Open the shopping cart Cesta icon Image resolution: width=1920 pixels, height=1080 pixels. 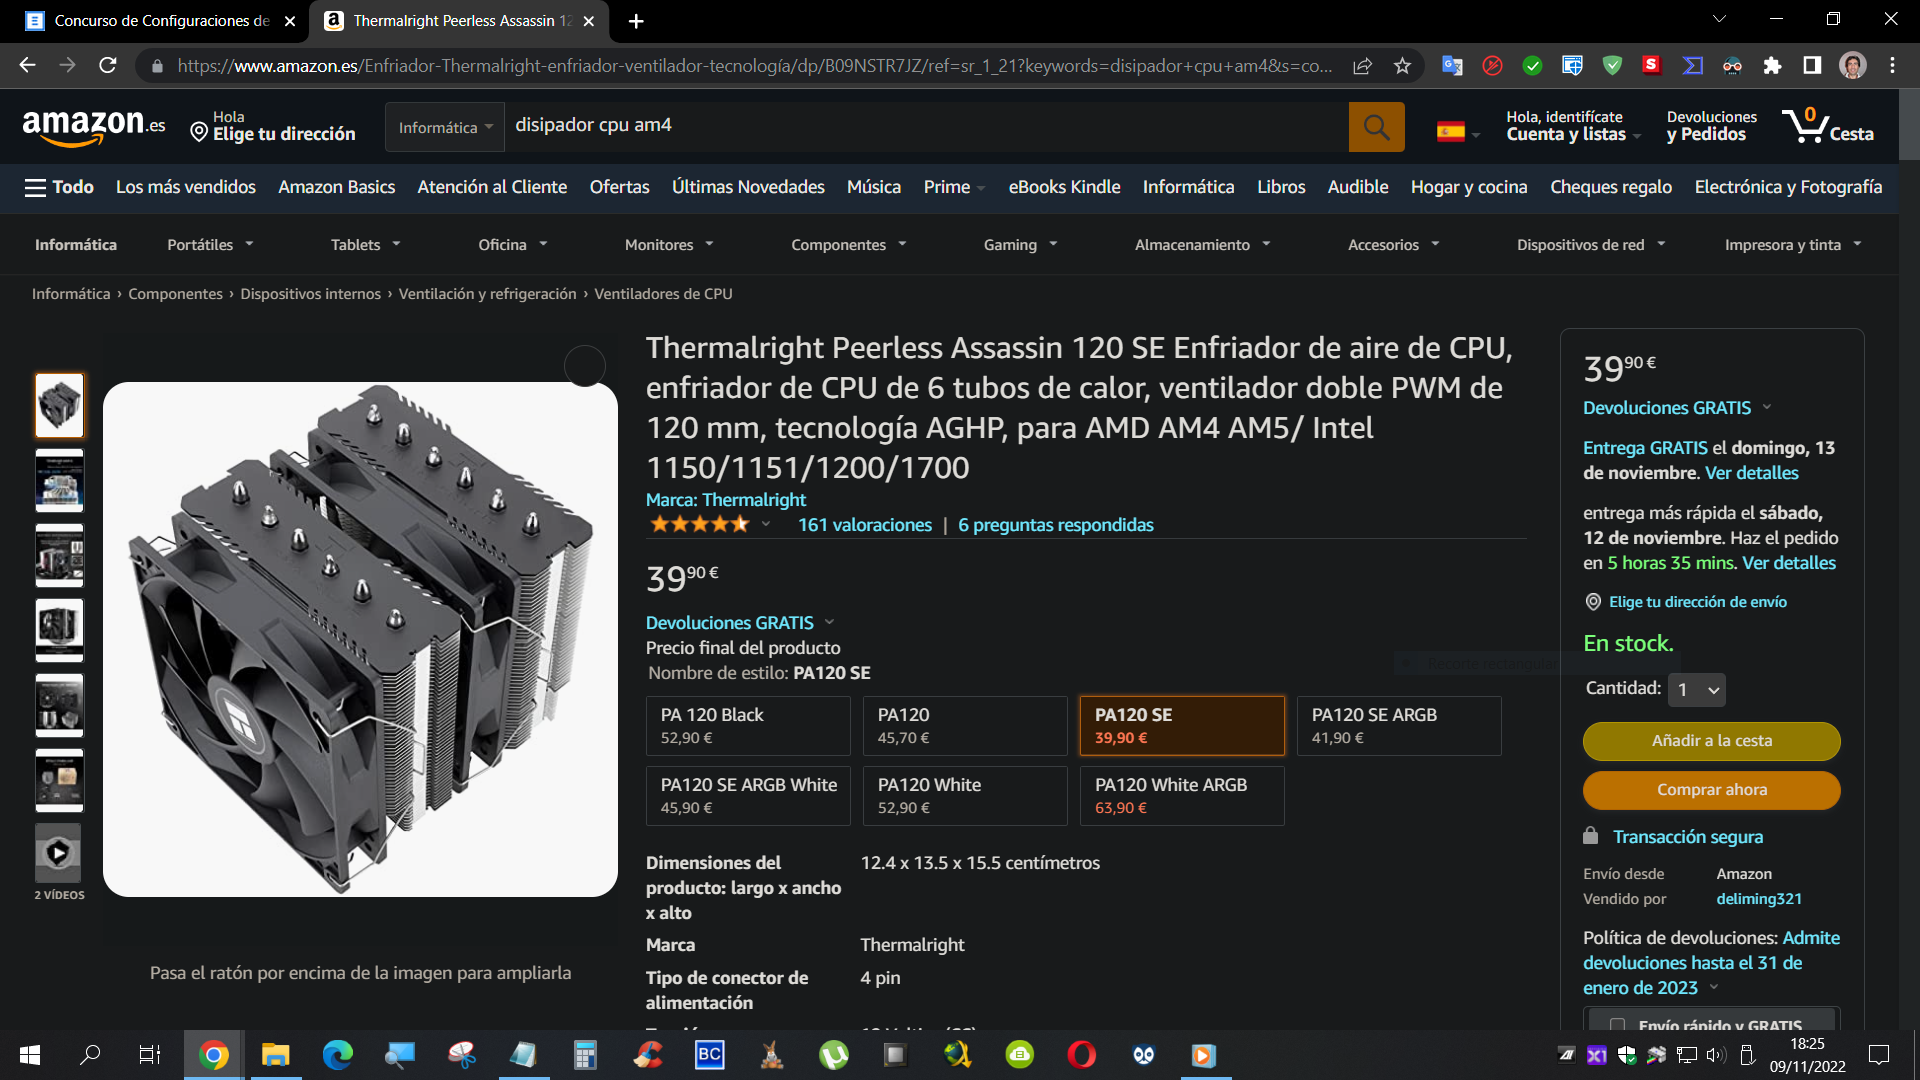[1828, 127]
